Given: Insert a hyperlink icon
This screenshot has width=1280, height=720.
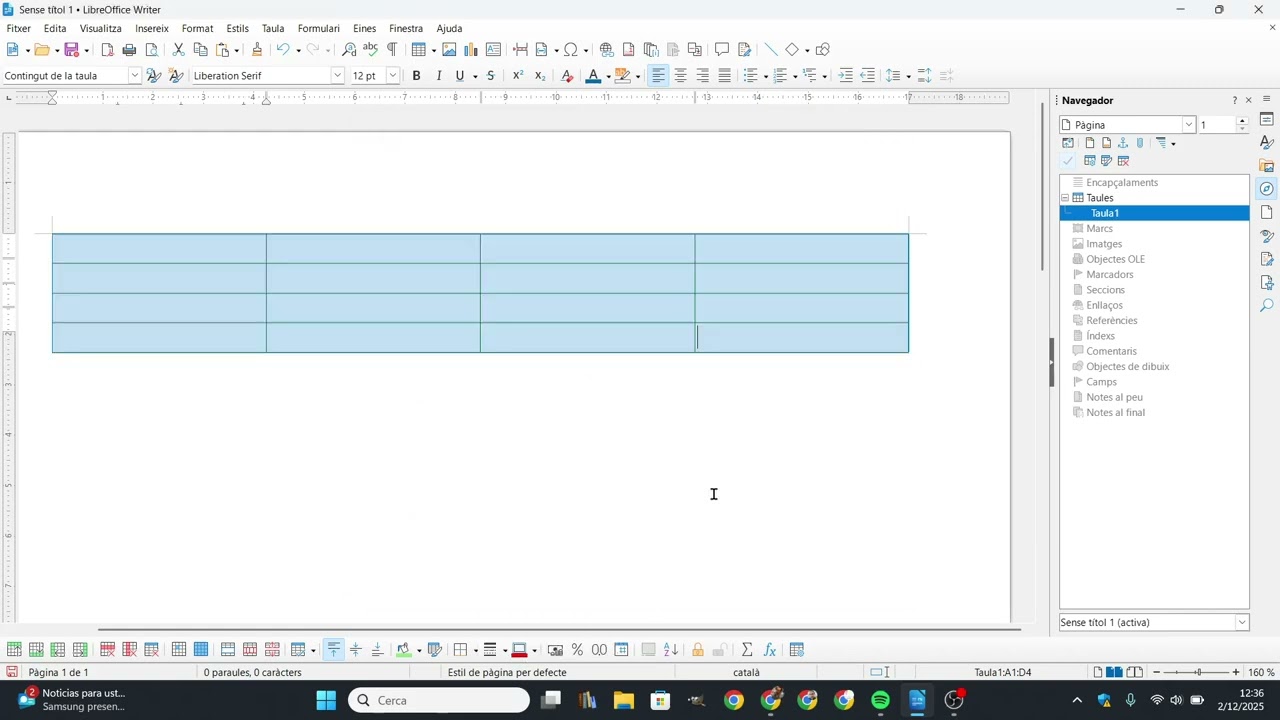Looking at the screenshot, I should point(607,50).
